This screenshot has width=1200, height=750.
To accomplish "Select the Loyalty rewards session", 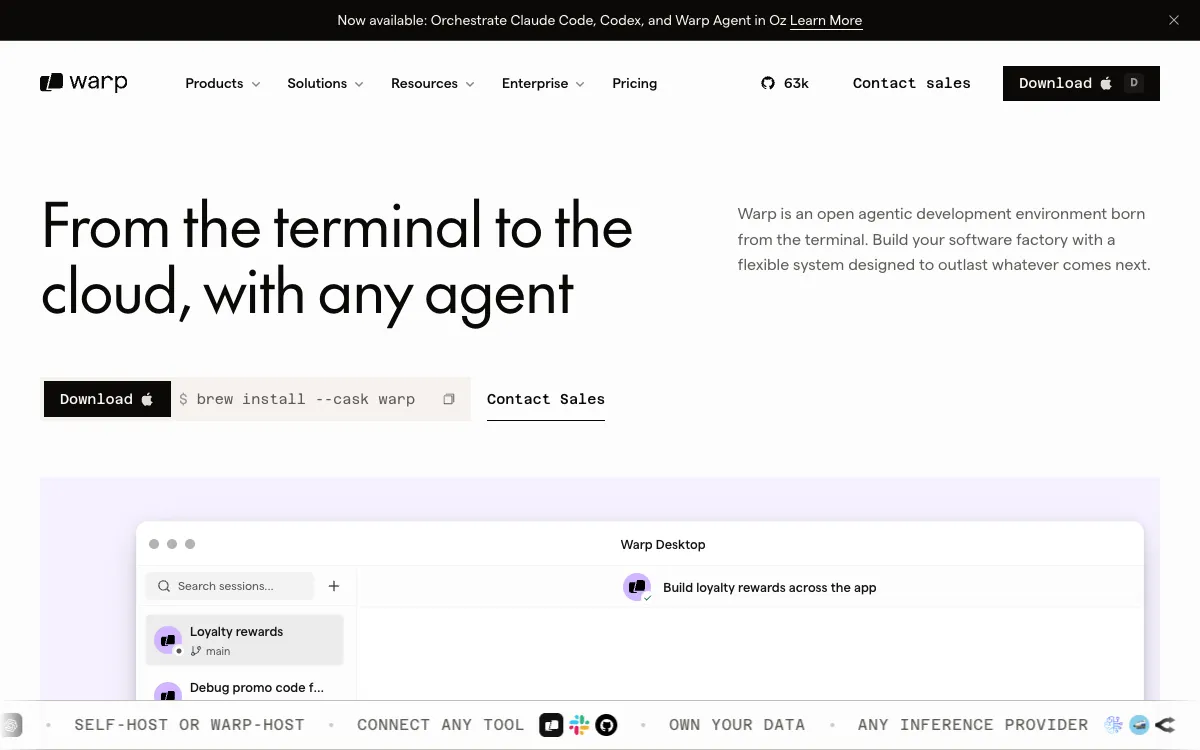I will tap(245, 640).
